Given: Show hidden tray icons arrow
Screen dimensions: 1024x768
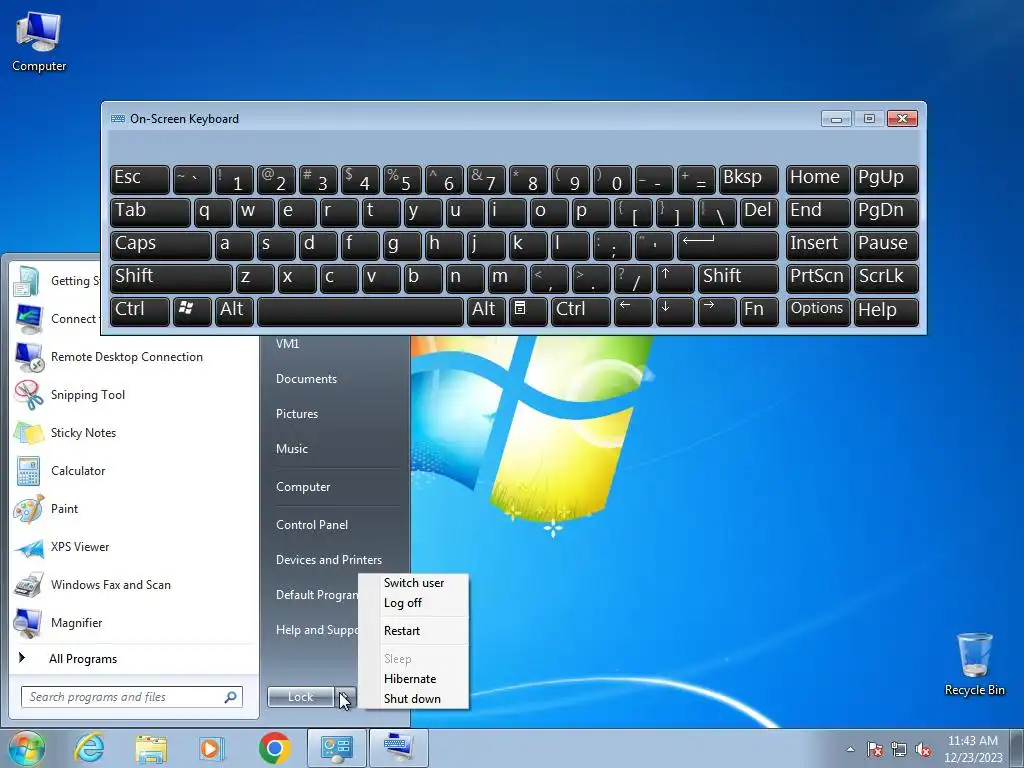Looking at the screenshot, I should (850, 749).
